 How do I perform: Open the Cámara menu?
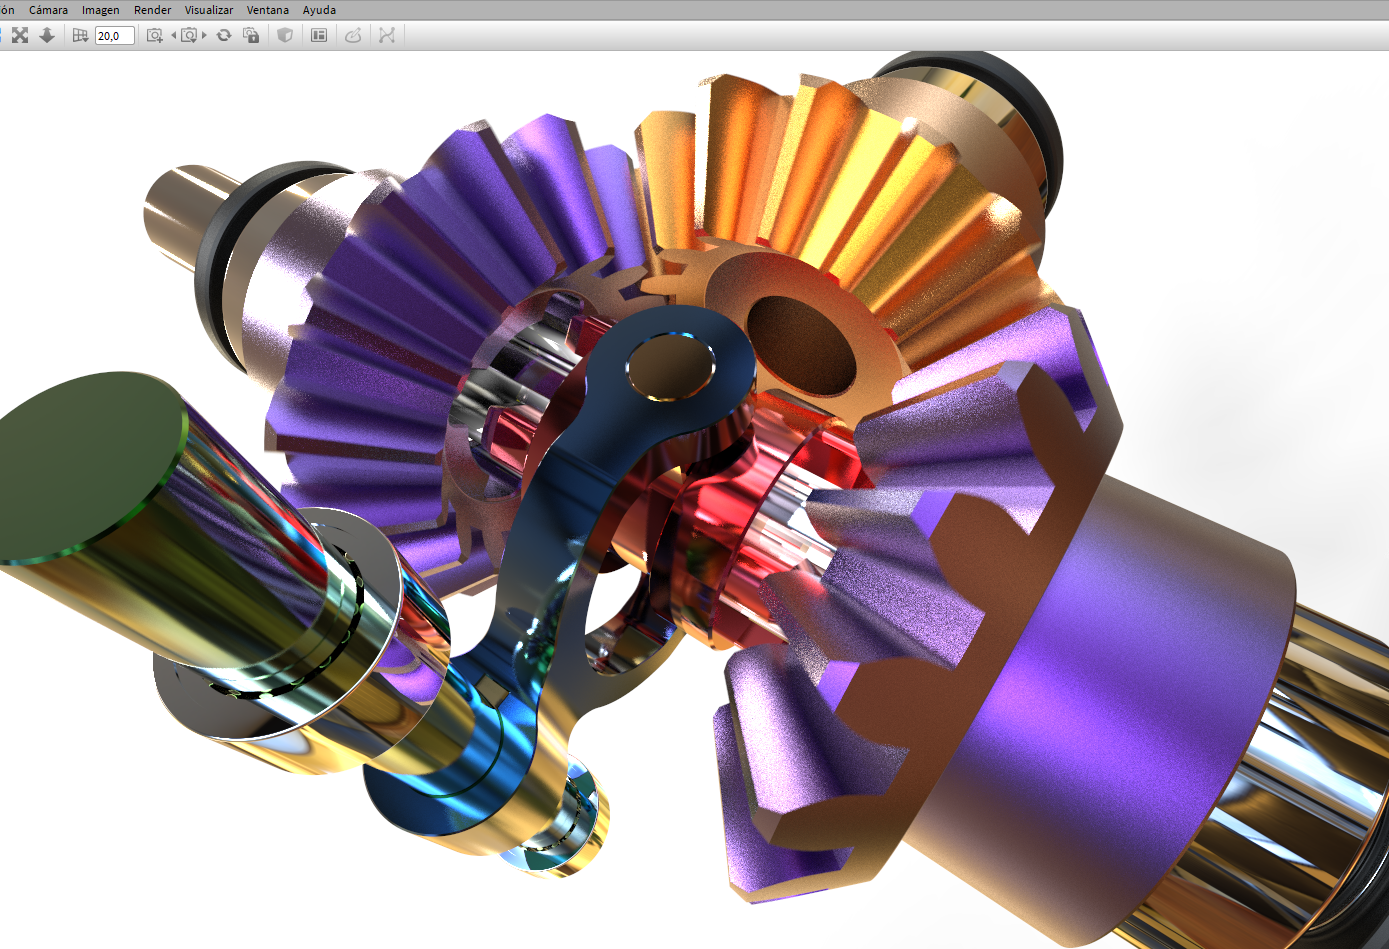click(x=48, y=10)
